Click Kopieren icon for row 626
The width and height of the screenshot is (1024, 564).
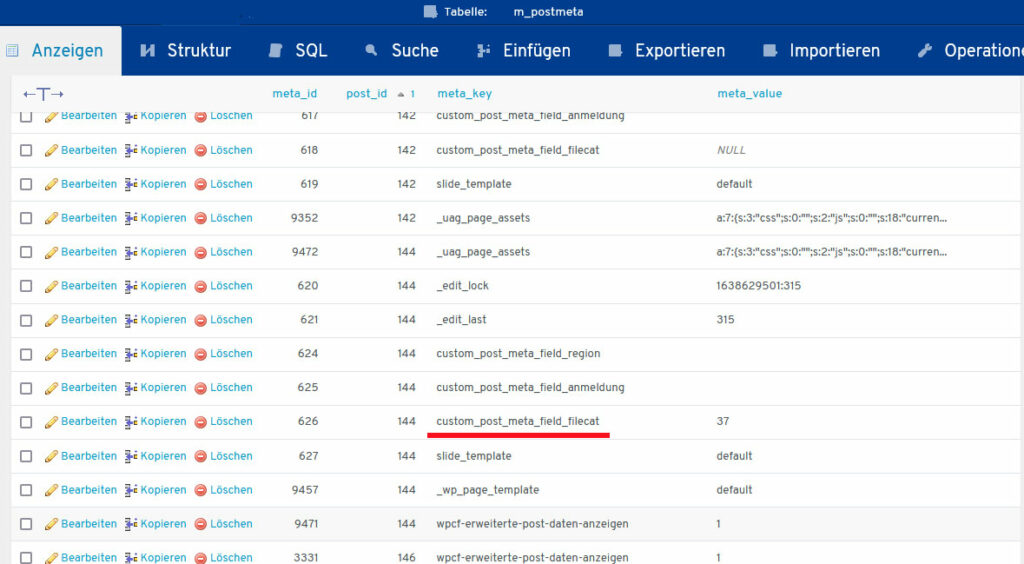pos(131,422)
